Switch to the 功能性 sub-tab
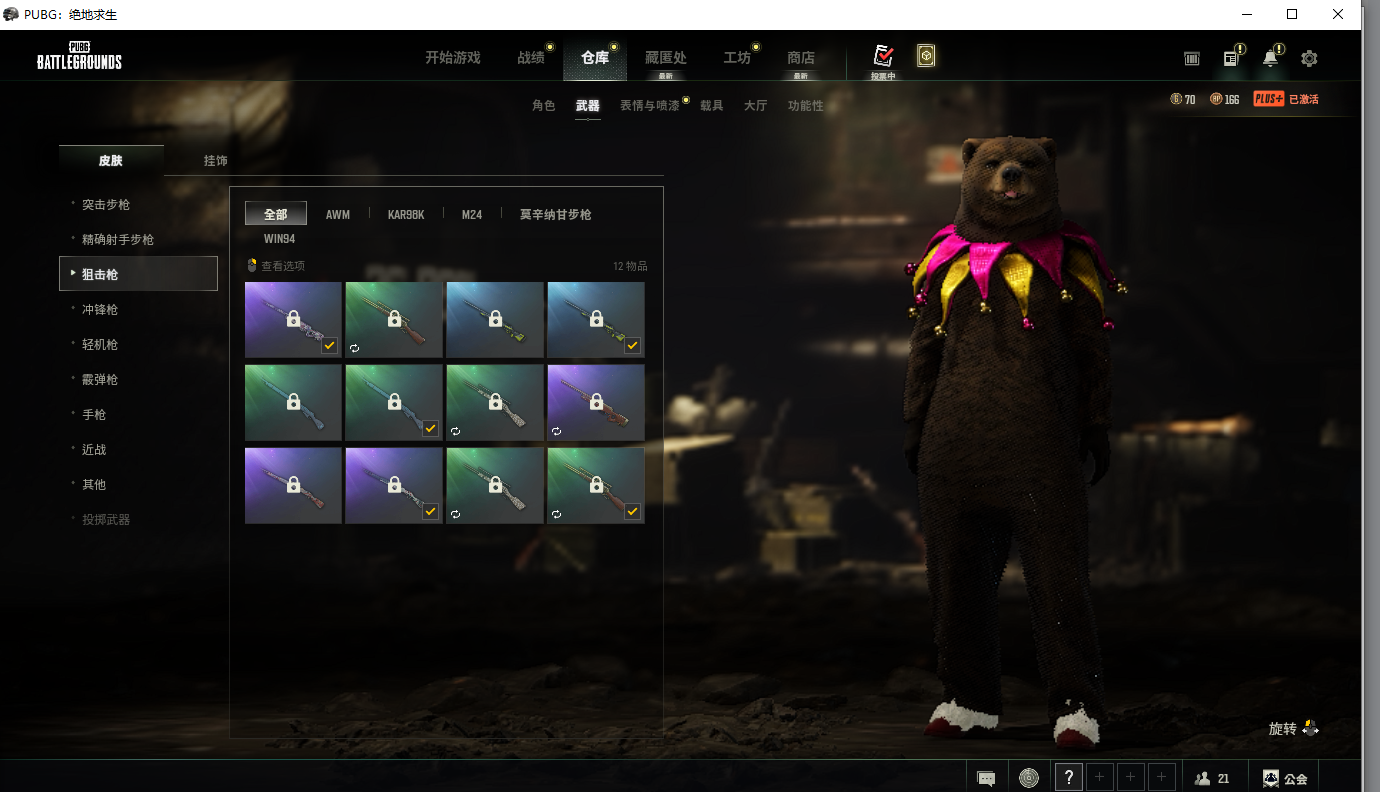This screenshot has width=1380, height=792. (x=805, y=105)
